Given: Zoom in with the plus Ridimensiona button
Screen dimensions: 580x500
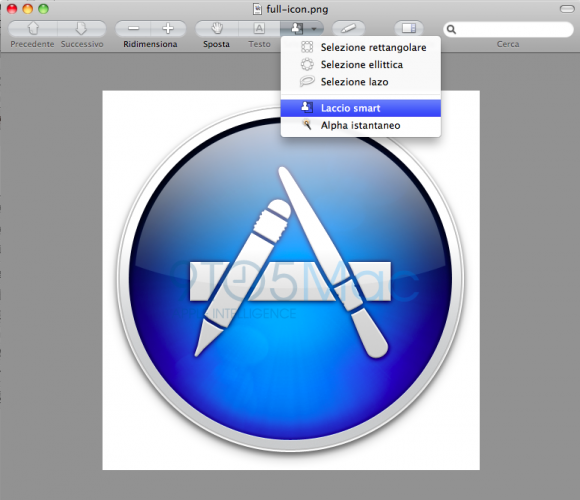Looking at the screenshot, I should (x=168, y=28).
